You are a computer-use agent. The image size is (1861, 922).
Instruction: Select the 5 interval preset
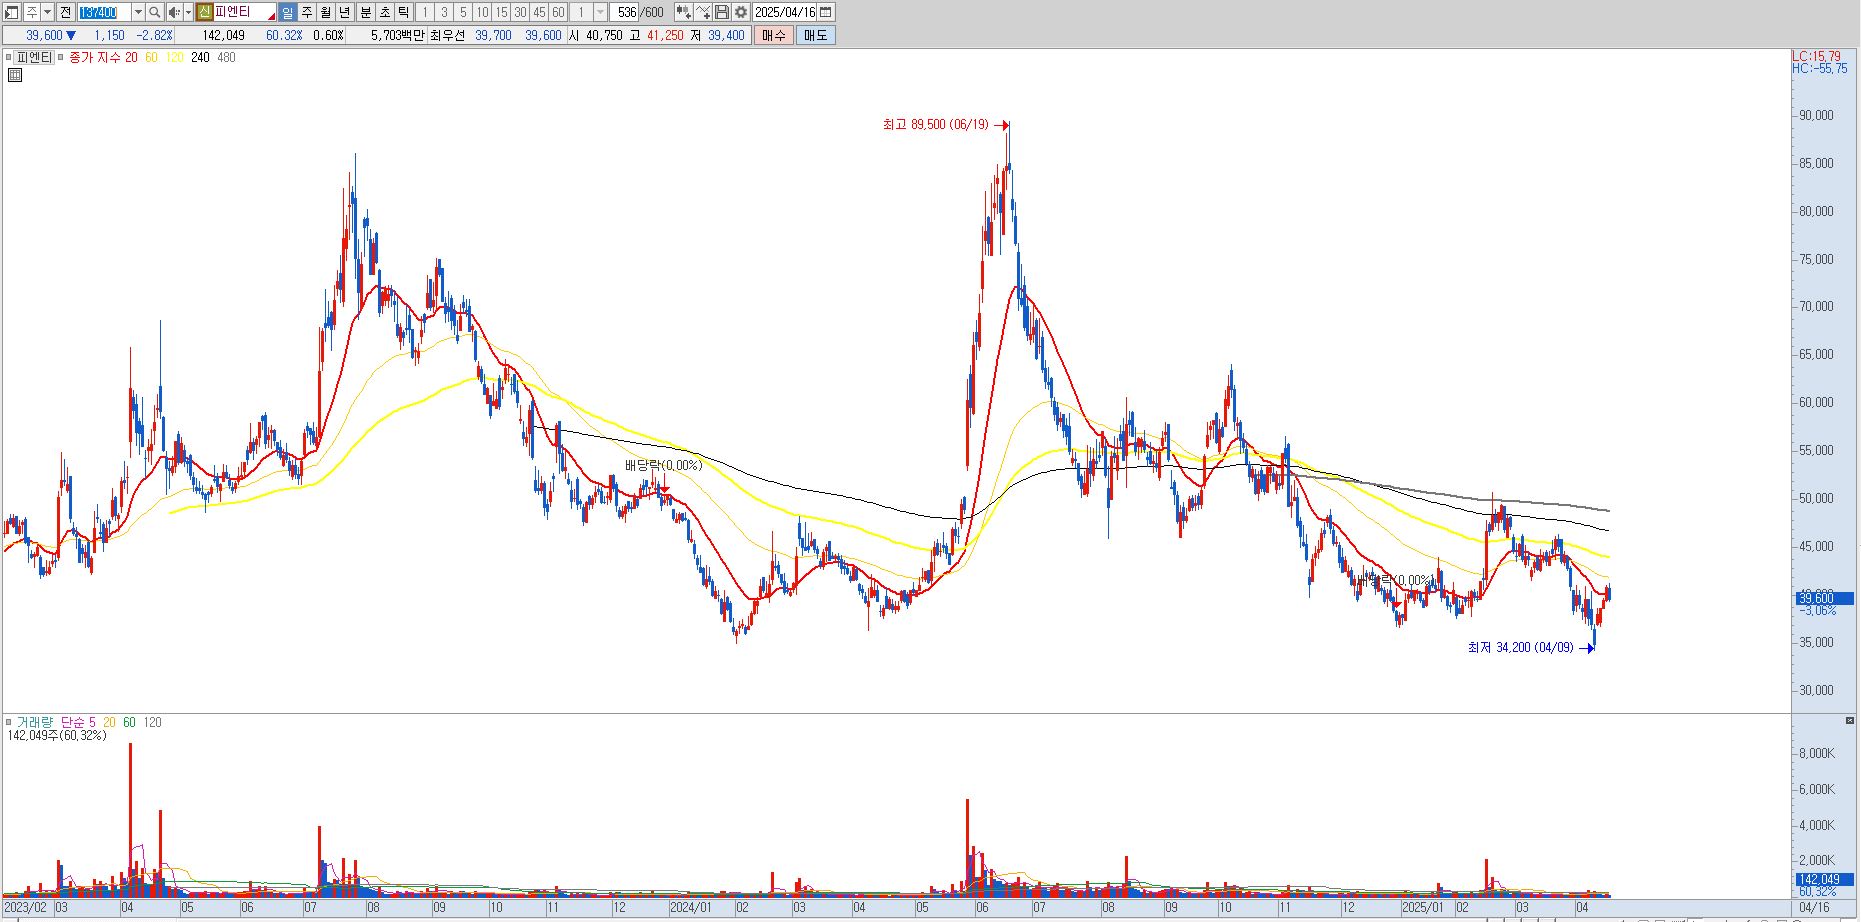[463, 12]
